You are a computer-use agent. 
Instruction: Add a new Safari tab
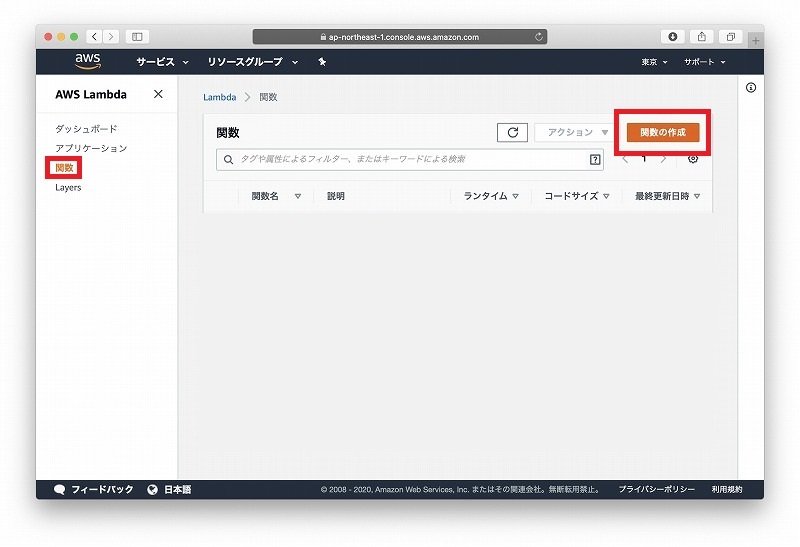756,40
